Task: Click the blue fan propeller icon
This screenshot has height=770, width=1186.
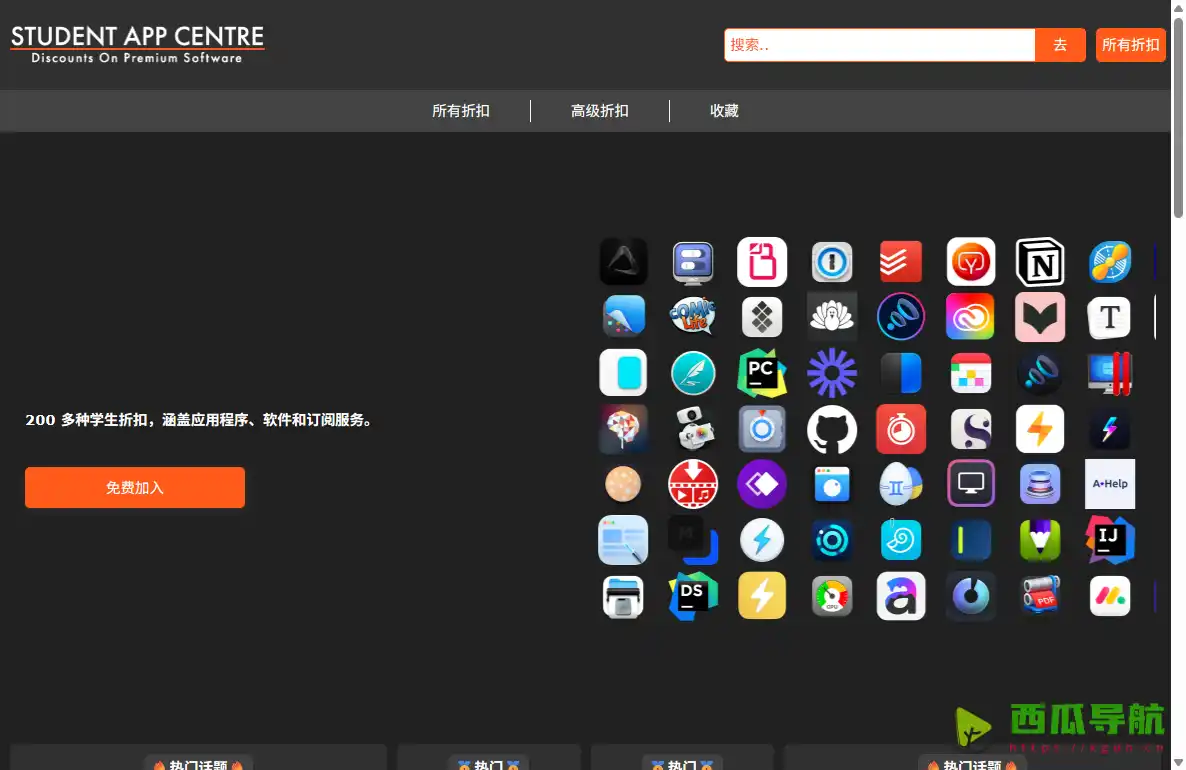Action: [1110, 262]
